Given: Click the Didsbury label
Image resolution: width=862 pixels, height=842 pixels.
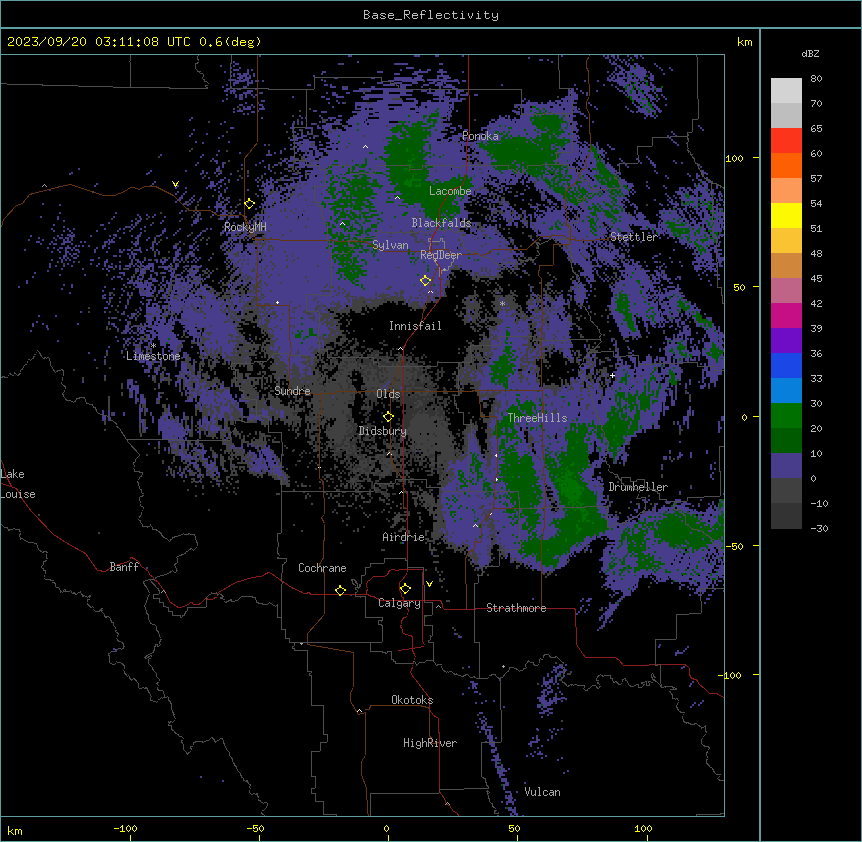Looking at the screenshot, I should tap(383, 431).
